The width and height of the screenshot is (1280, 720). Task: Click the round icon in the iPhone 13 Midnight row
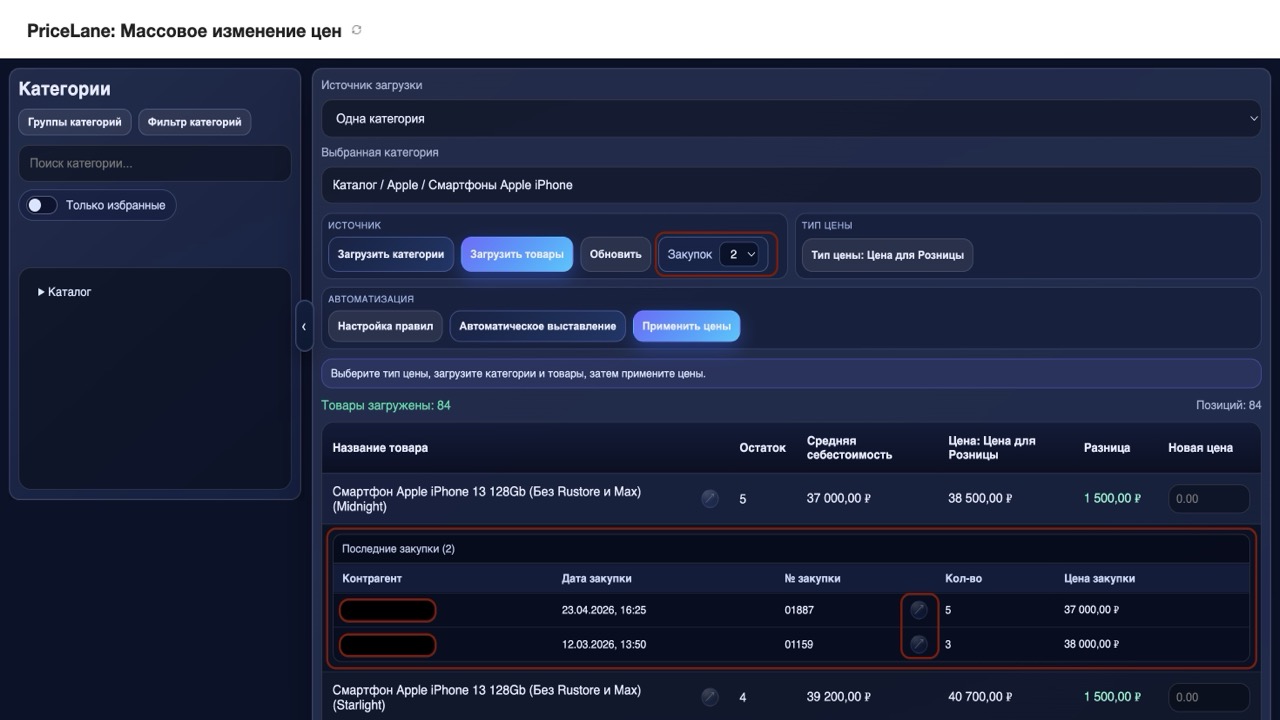[710, 498]
